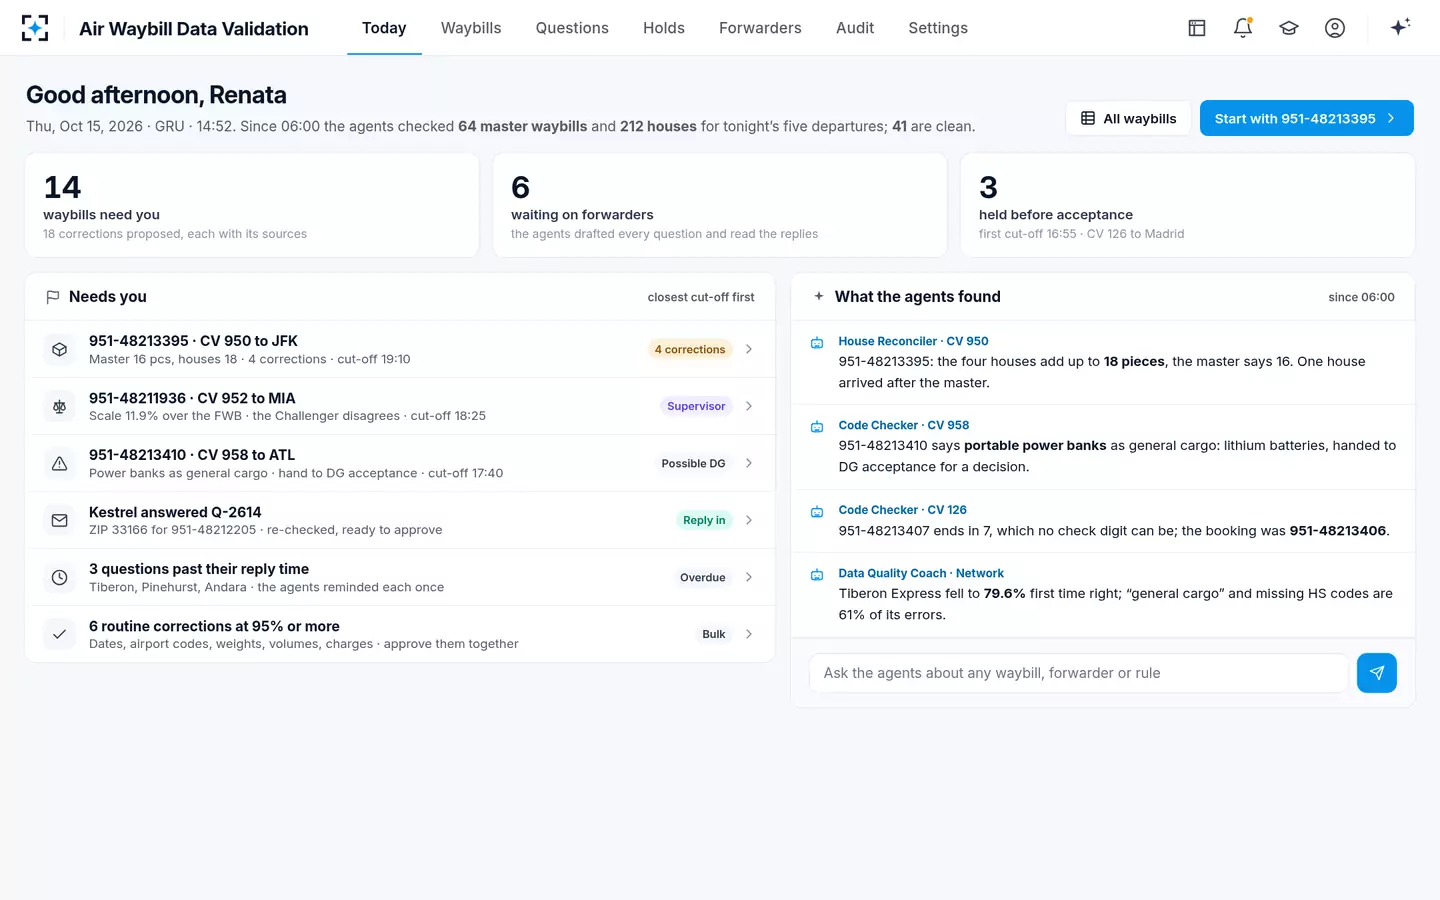Image resolution: width=1440 pixels, height=900 pixels.
Task: Click the Ask the agents input field
Action: [1079, 673]
